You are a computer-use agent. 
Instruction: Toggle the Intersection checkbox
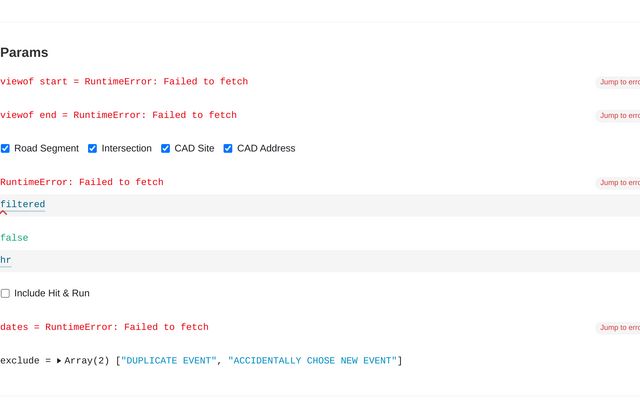coord(93,148)
